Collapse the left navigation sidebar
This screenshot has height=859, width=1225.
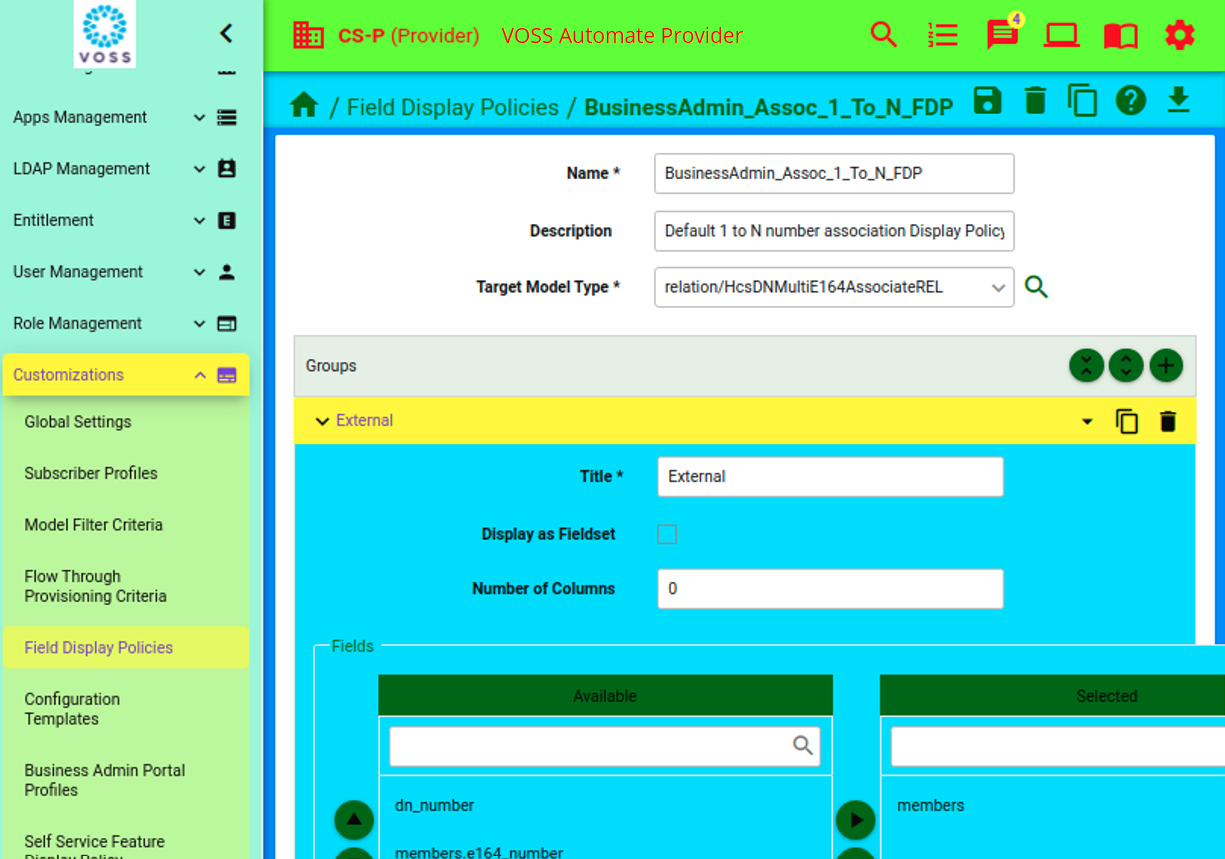pyautogui.click(x=226, y=33)
